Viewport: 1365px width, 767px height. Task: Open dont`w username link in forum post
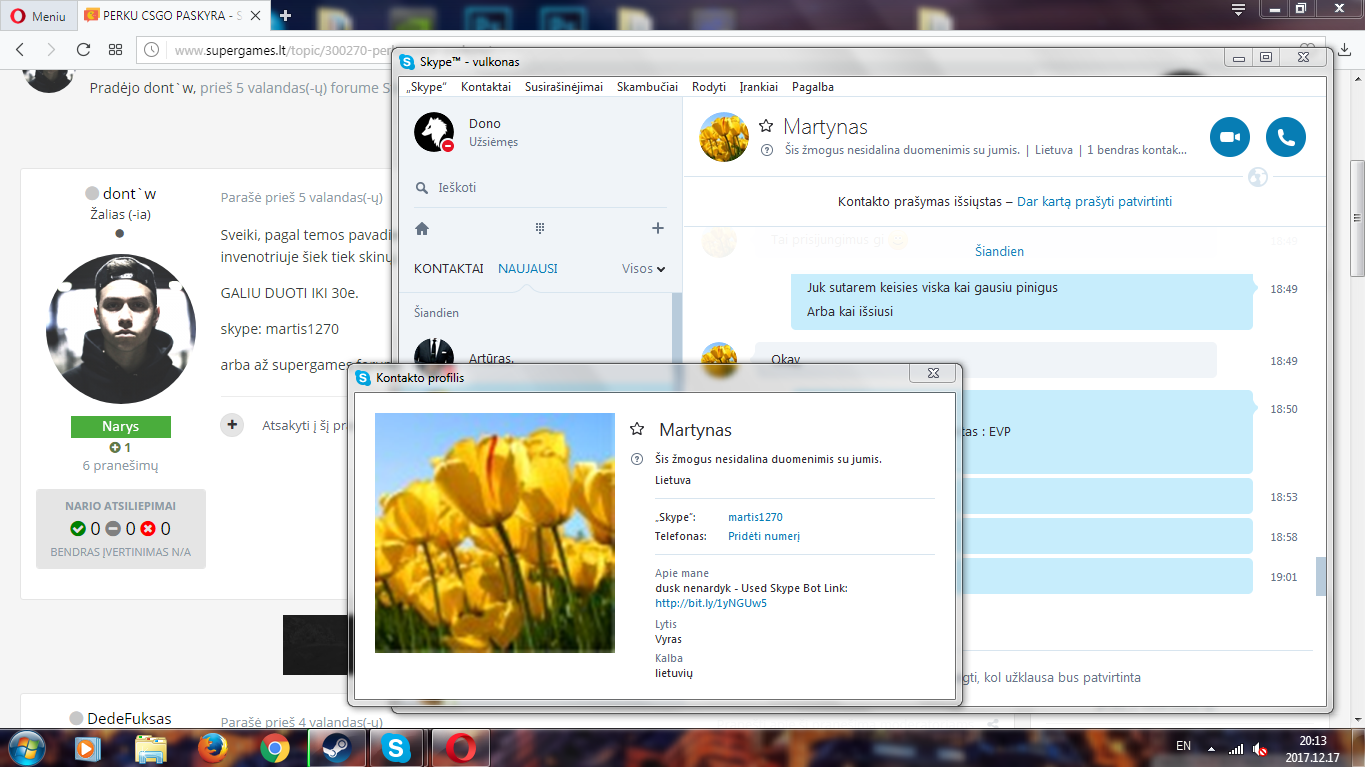(x=129, y=194)
